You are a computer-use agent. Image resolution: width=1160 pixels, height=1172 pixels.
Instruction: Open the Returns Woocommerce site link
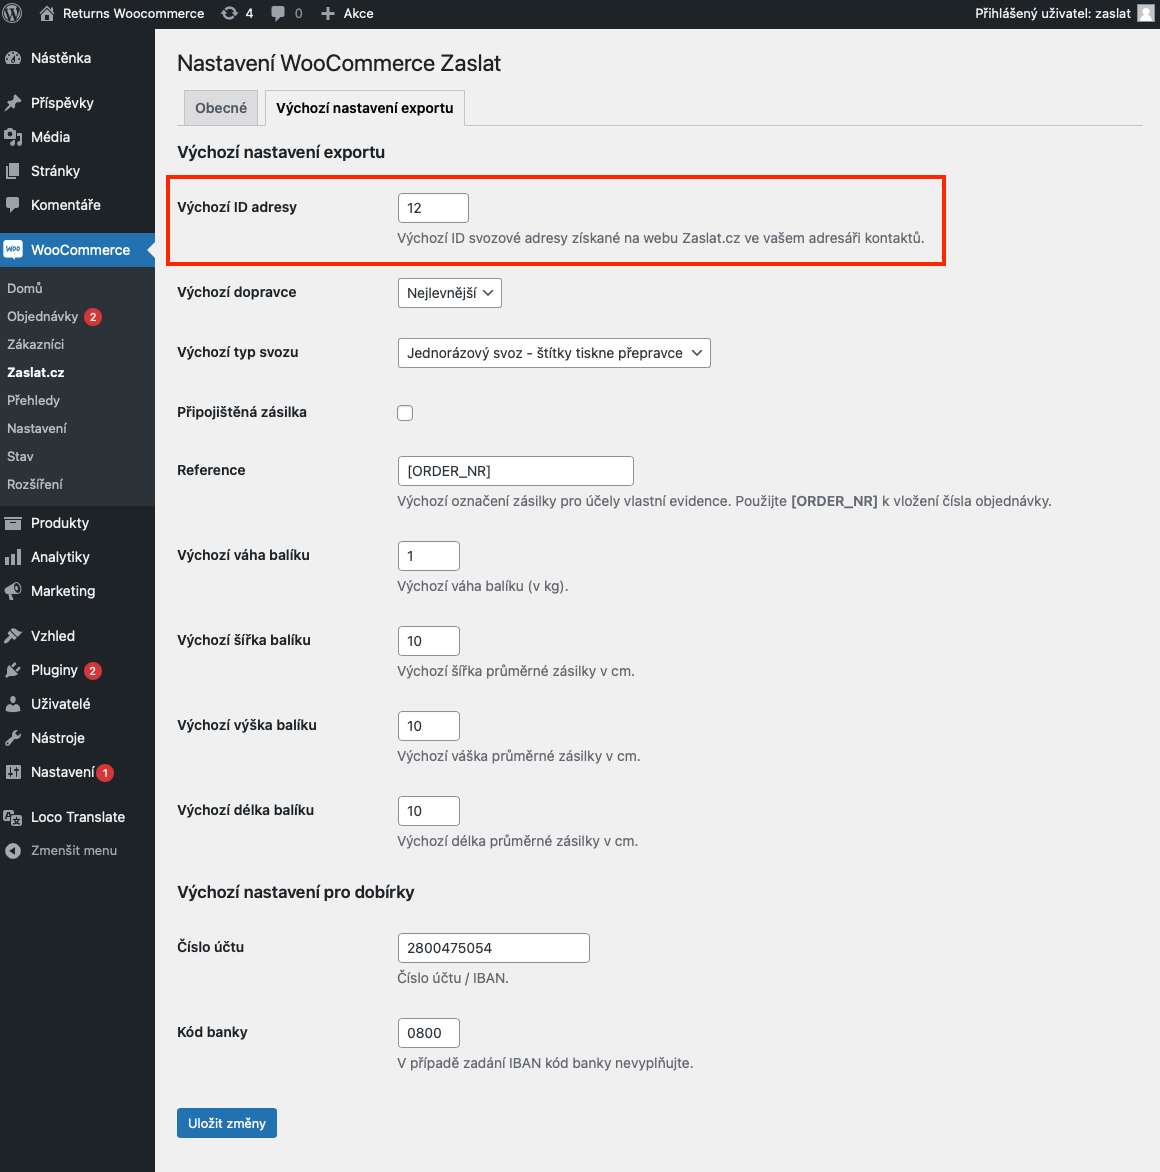pyautogui.click(x=134, y=13)
